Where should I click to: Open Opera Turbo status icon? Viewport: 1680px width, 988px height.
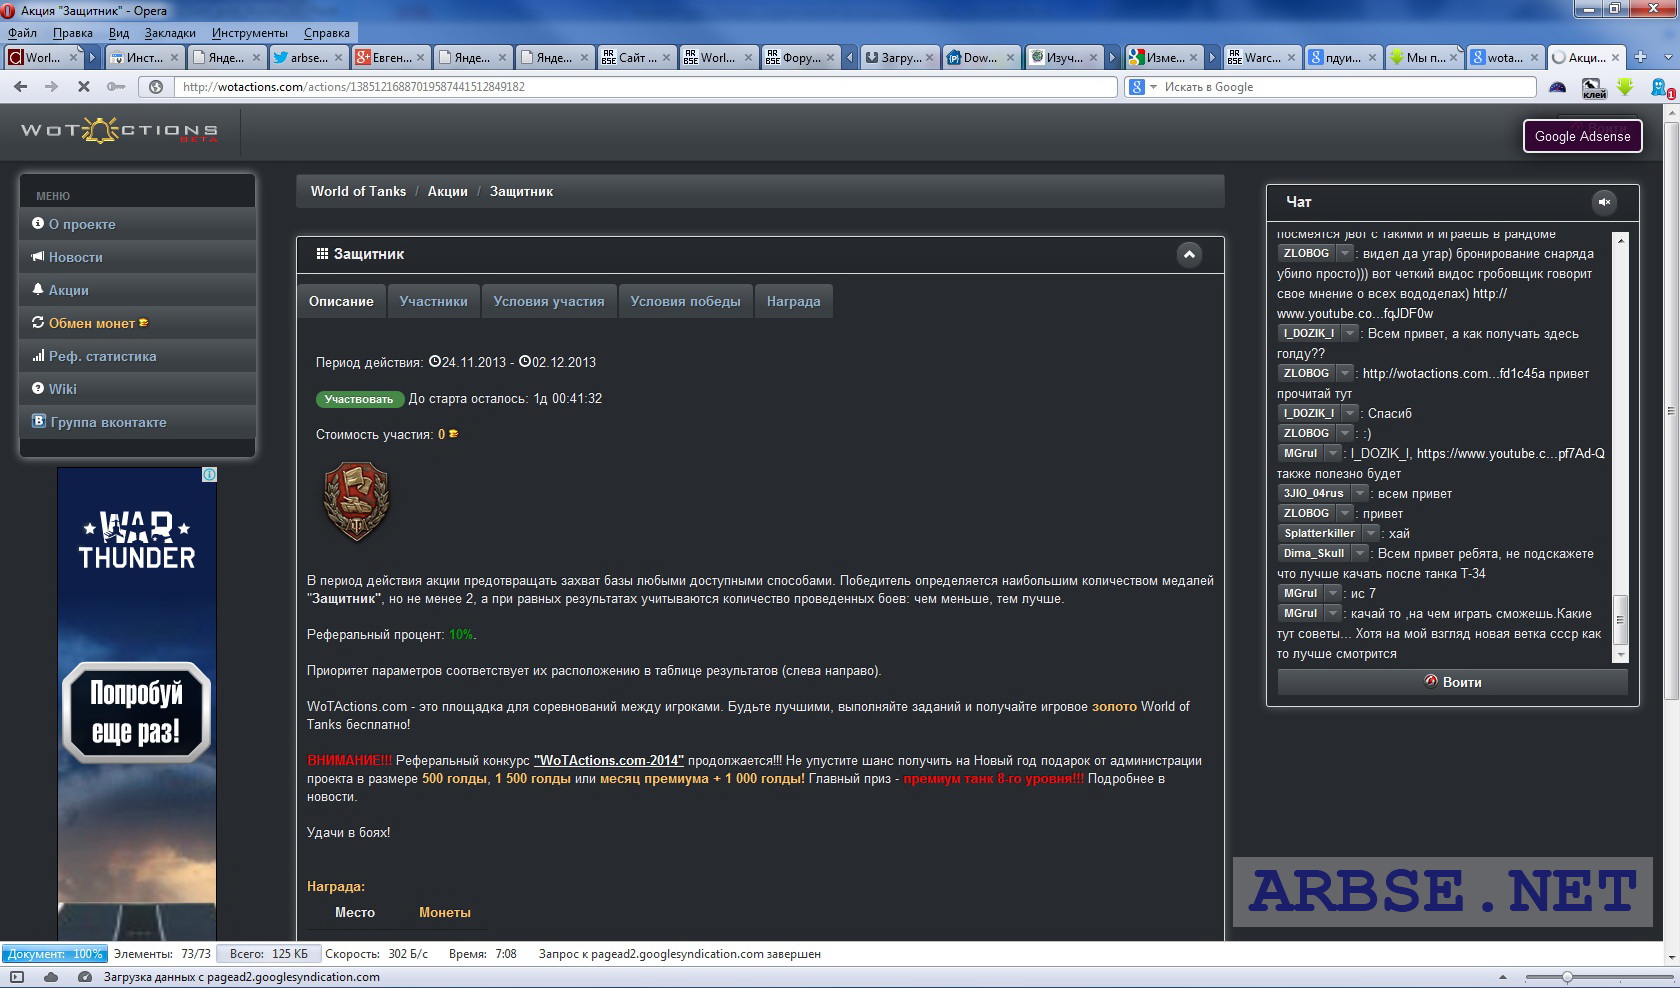(85, 977)
